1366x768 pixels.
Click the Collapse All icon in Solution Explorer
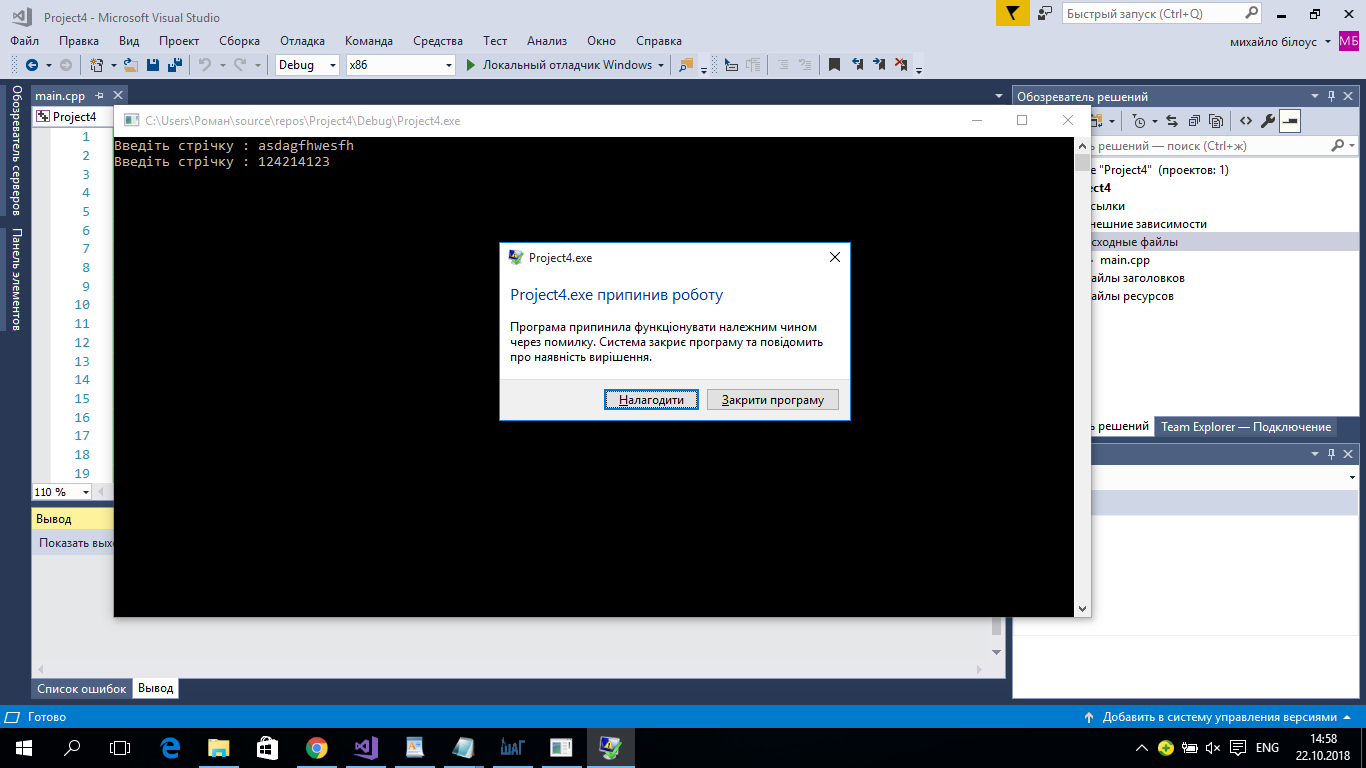[x=1195, y=121]
